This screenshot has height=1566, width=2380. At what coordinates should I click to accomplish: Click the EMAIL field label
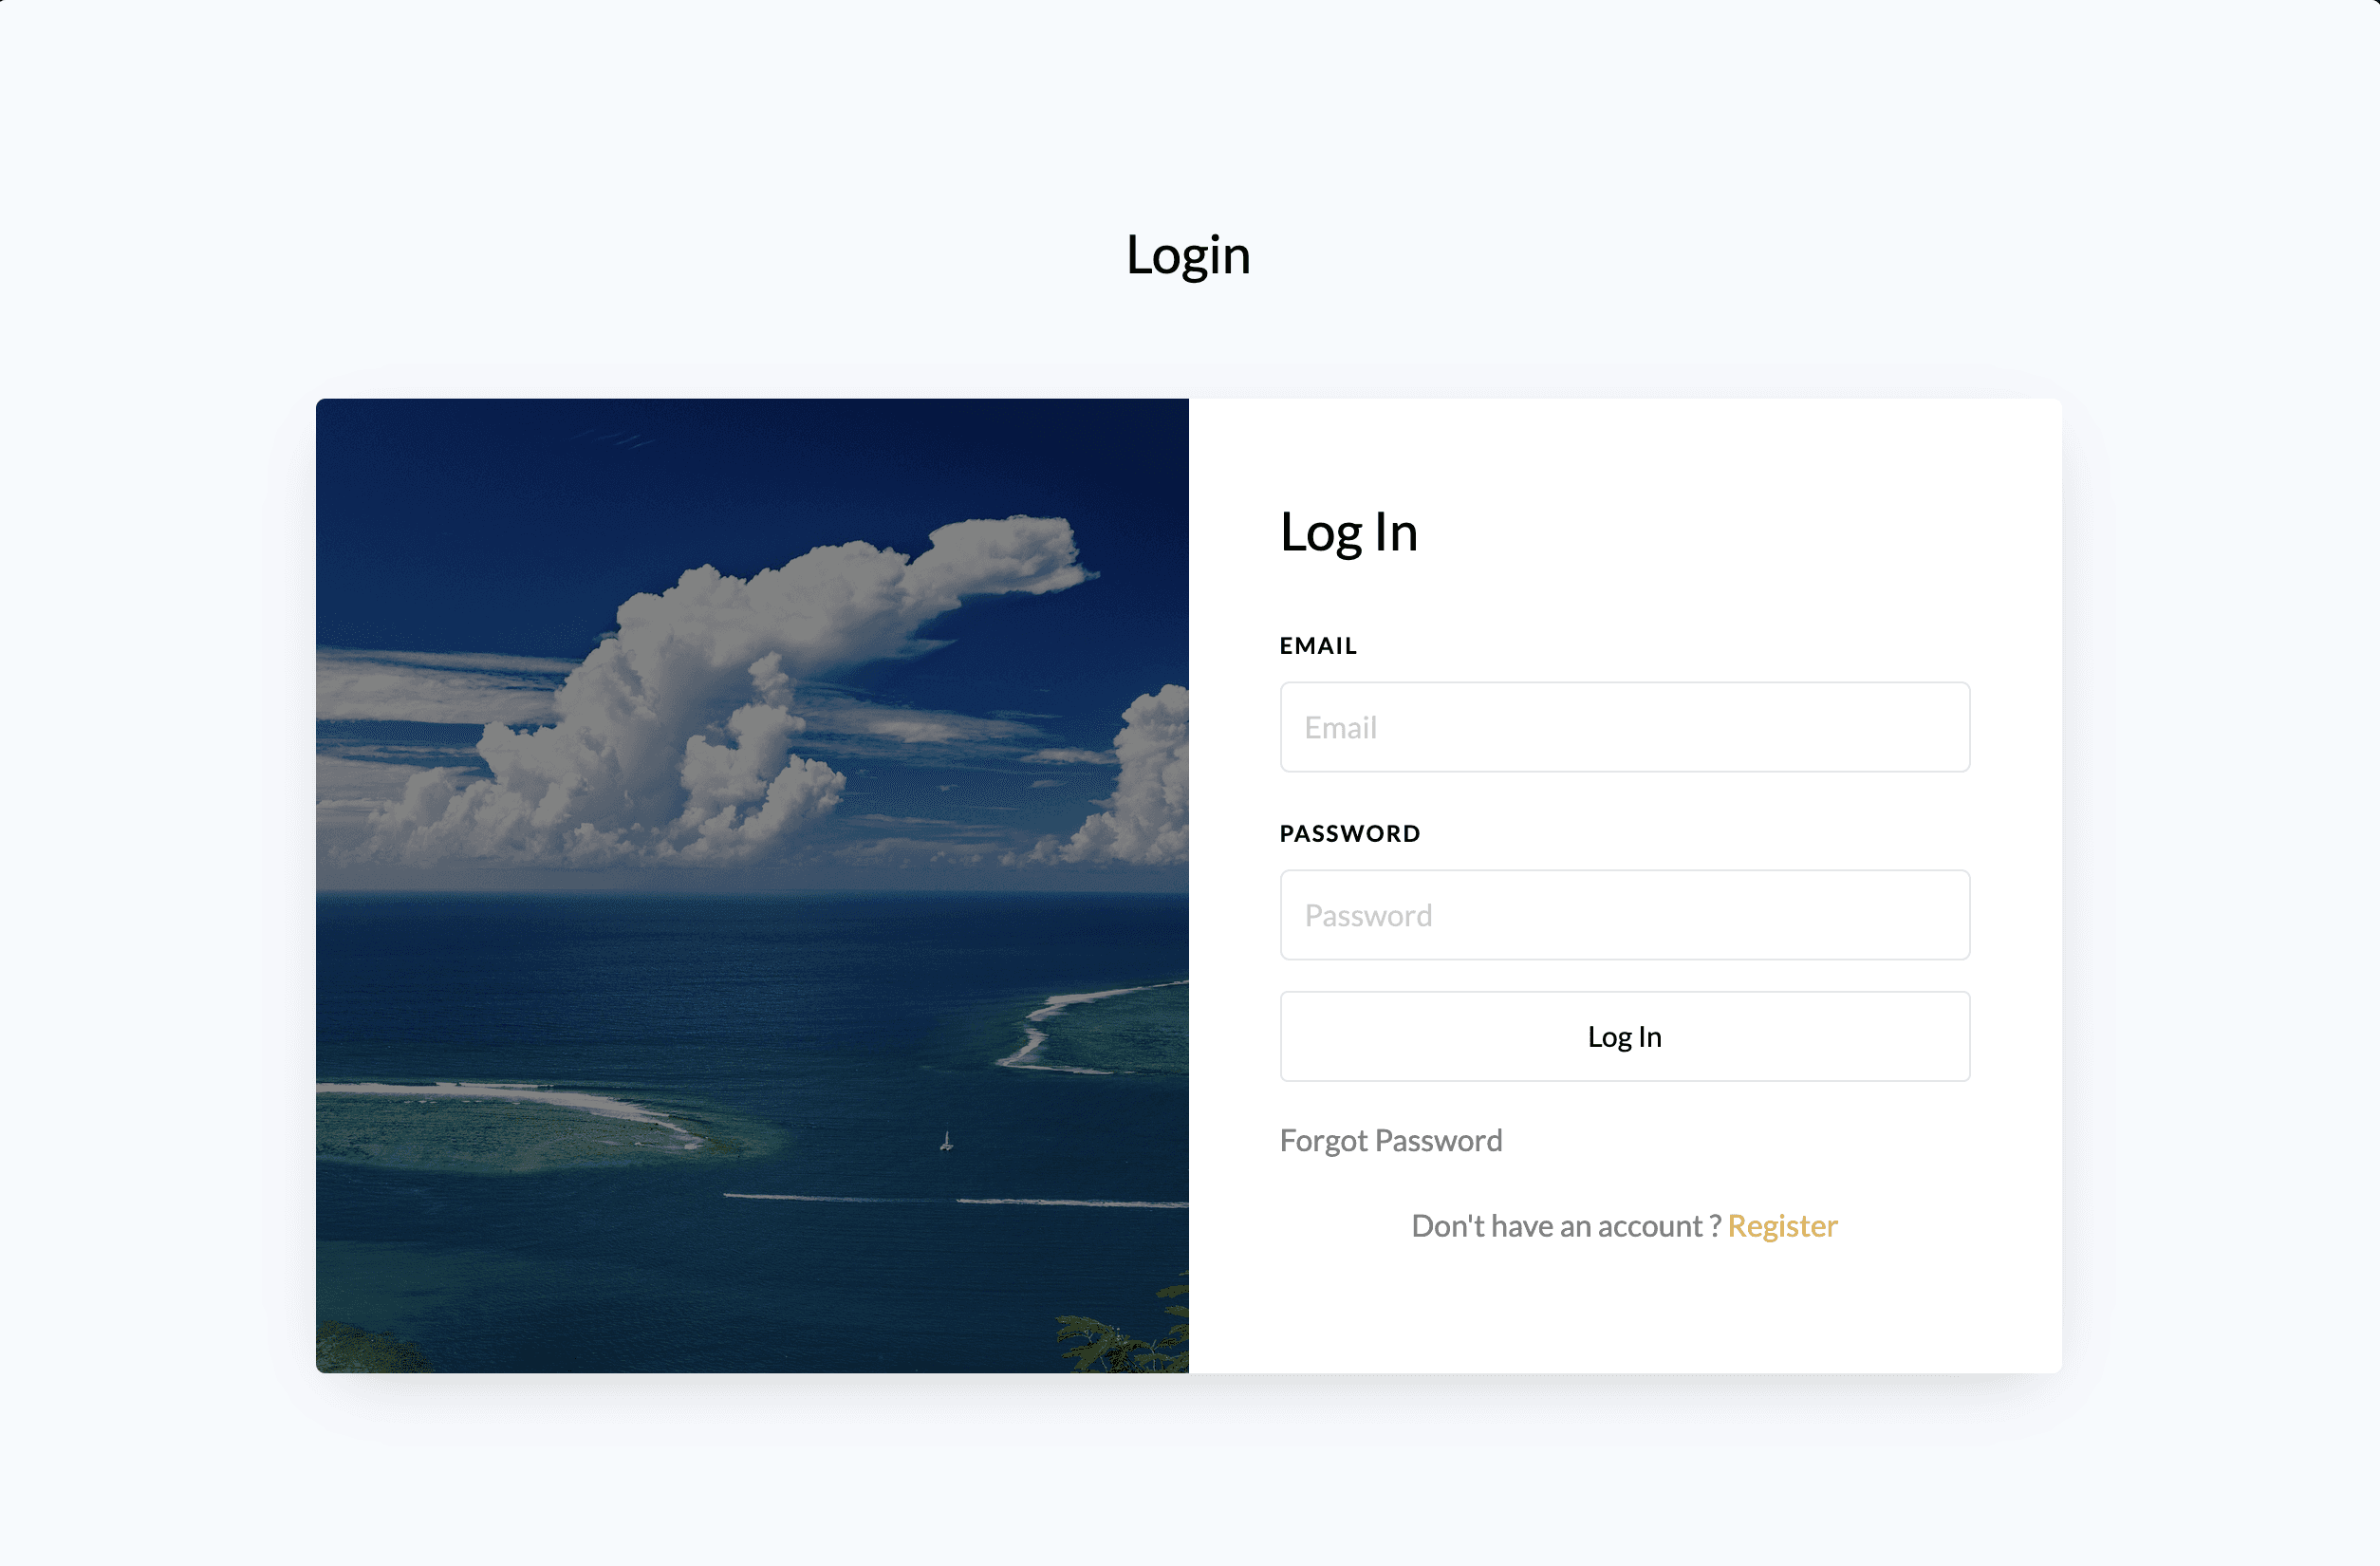click(x=1318, y=646)
